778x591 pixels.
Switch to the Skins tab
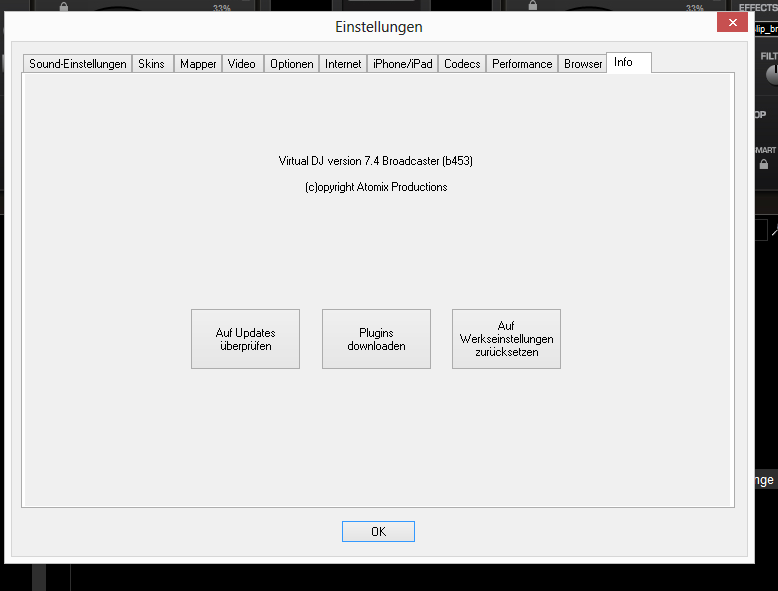[x=152, y=64]
